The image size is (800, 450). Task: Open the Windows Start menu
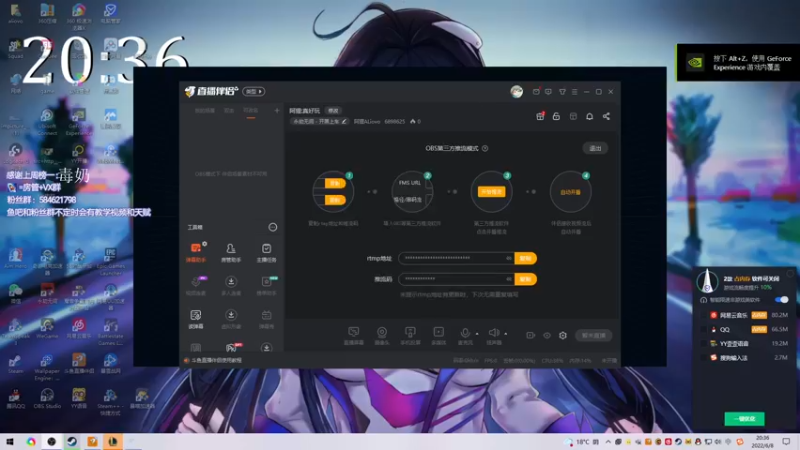tap(10, 442)
